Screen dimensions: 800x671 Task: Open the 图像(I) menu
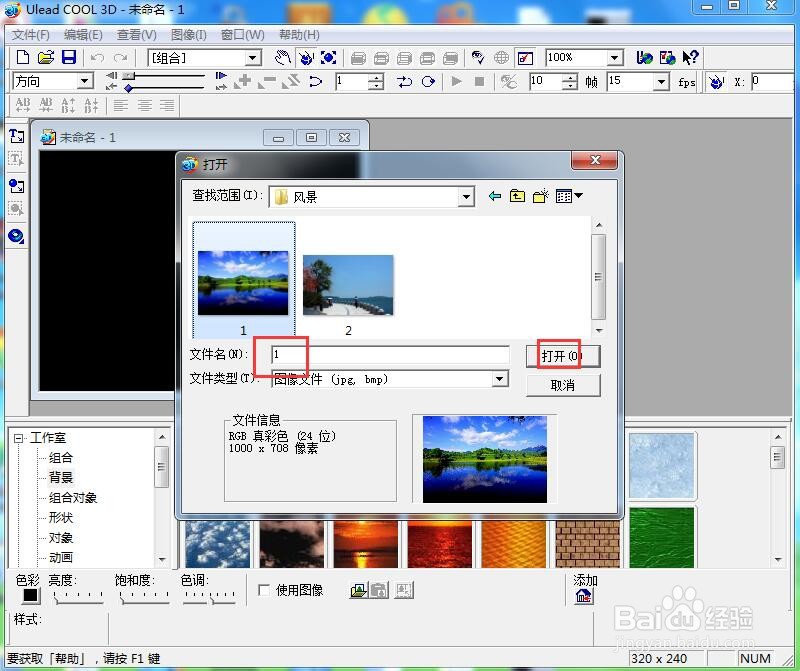pos(189,35)
